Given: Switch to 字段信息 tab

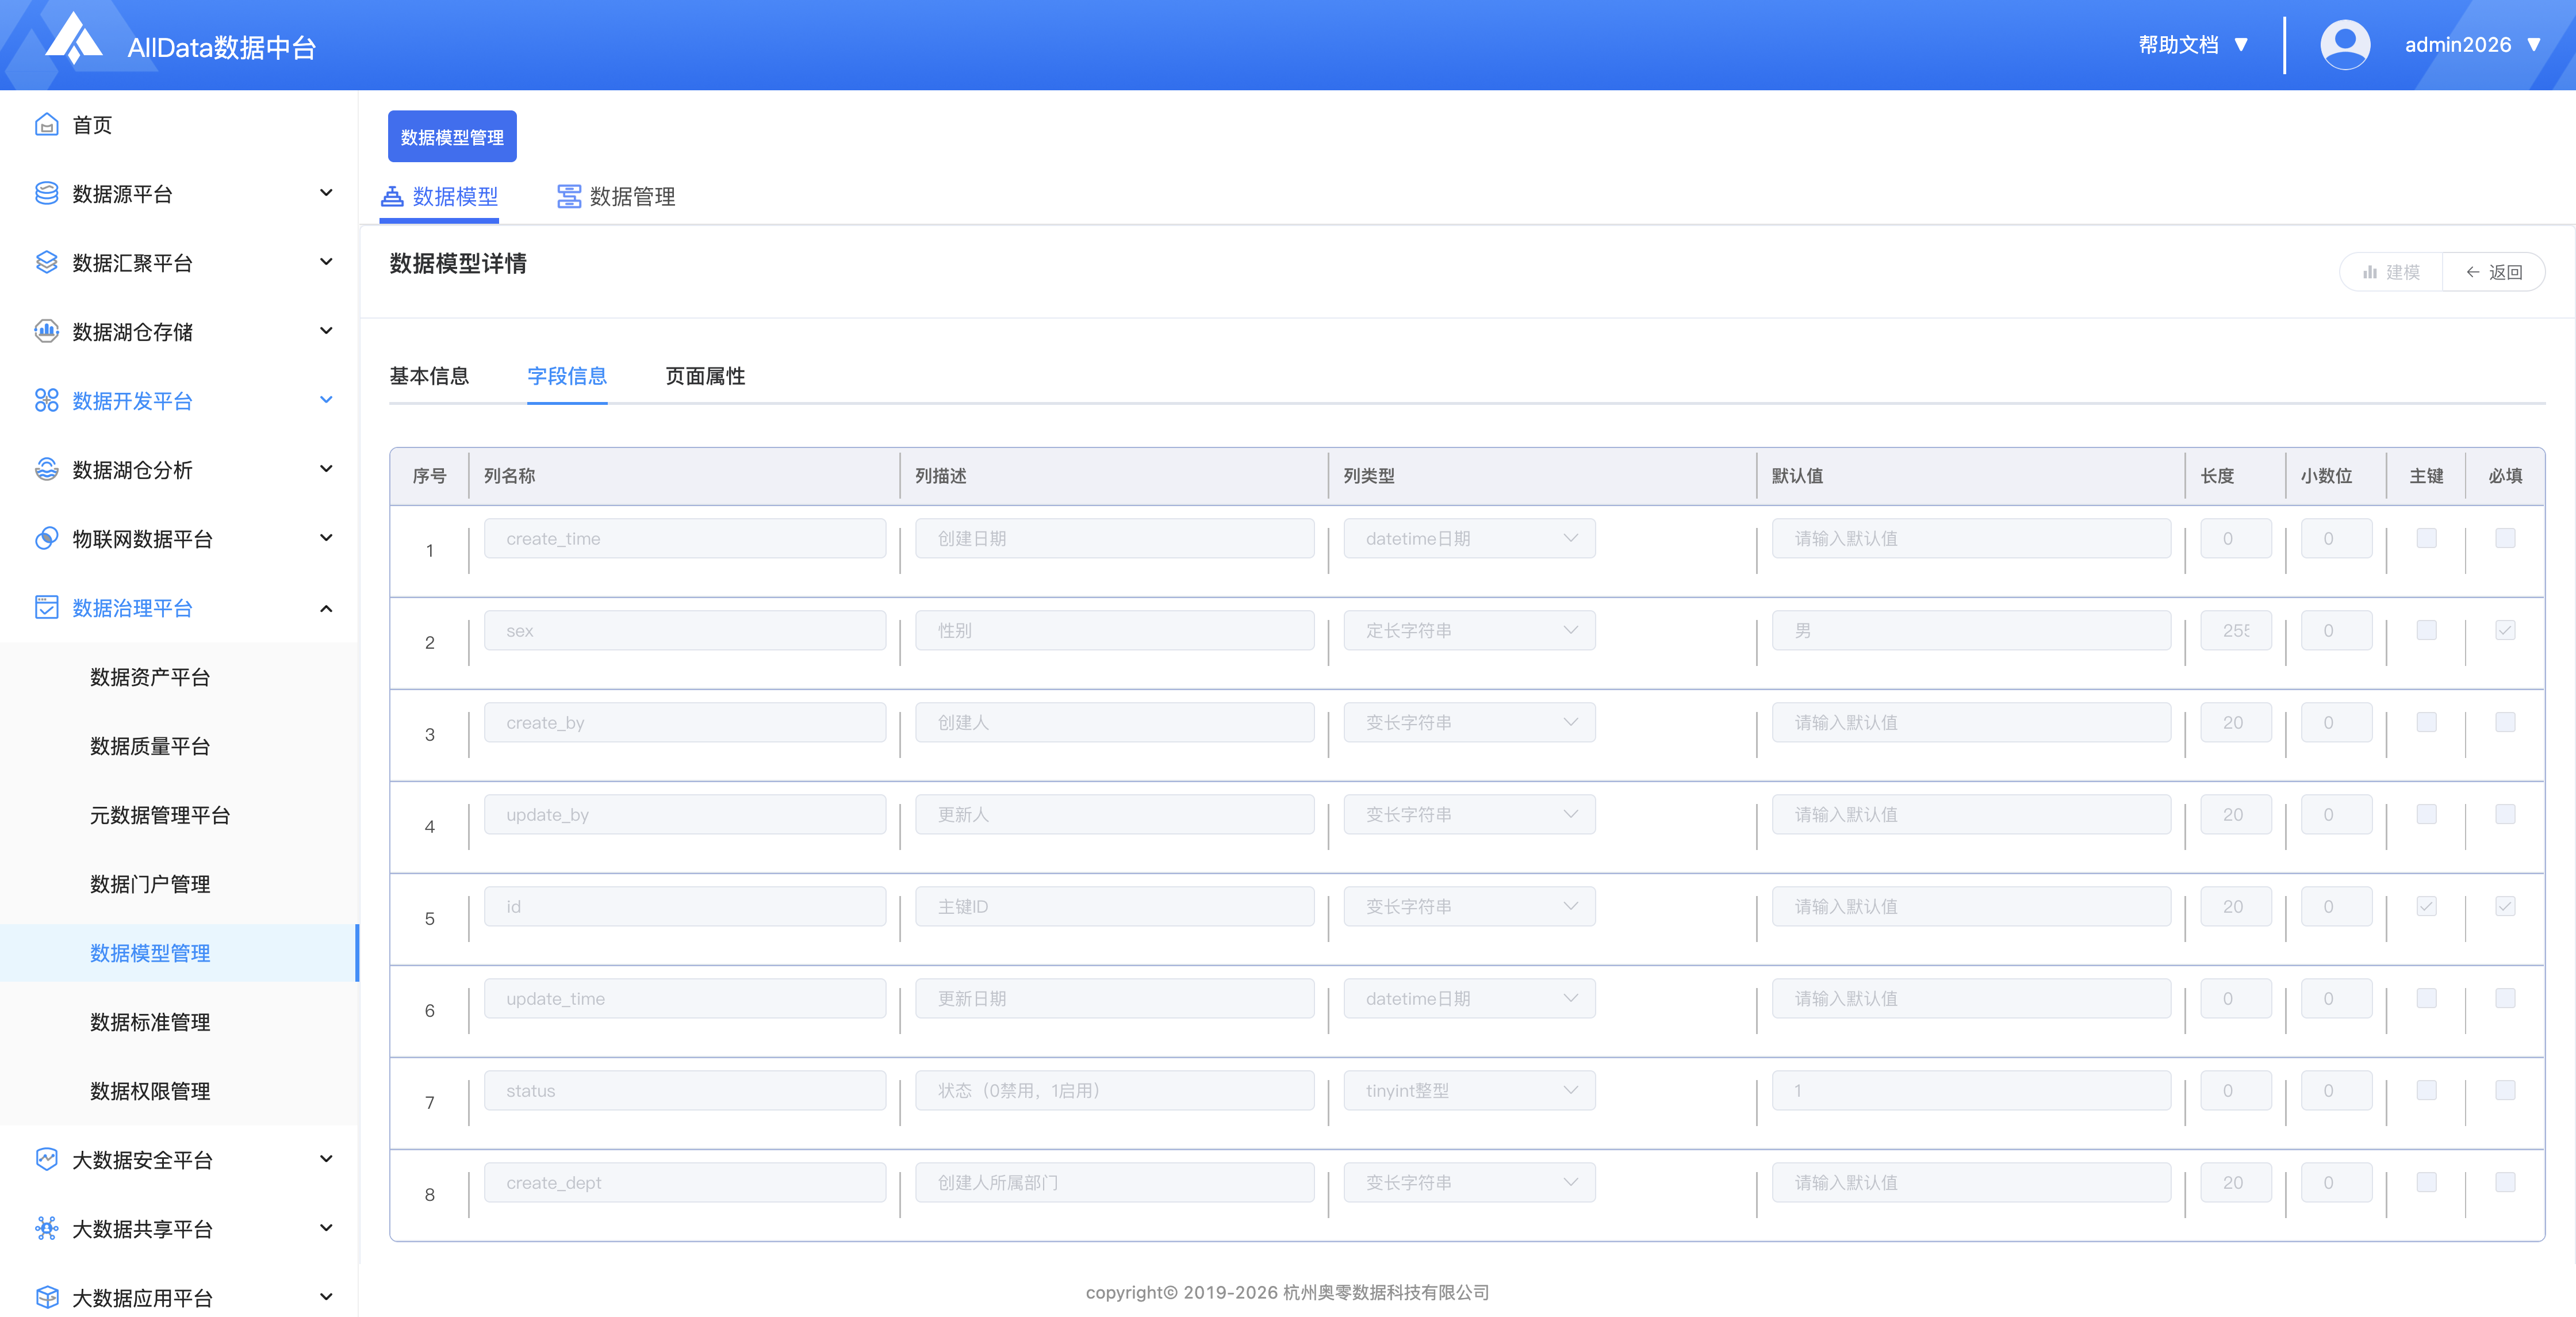Looking at the screenshot, I should [567, 376].
